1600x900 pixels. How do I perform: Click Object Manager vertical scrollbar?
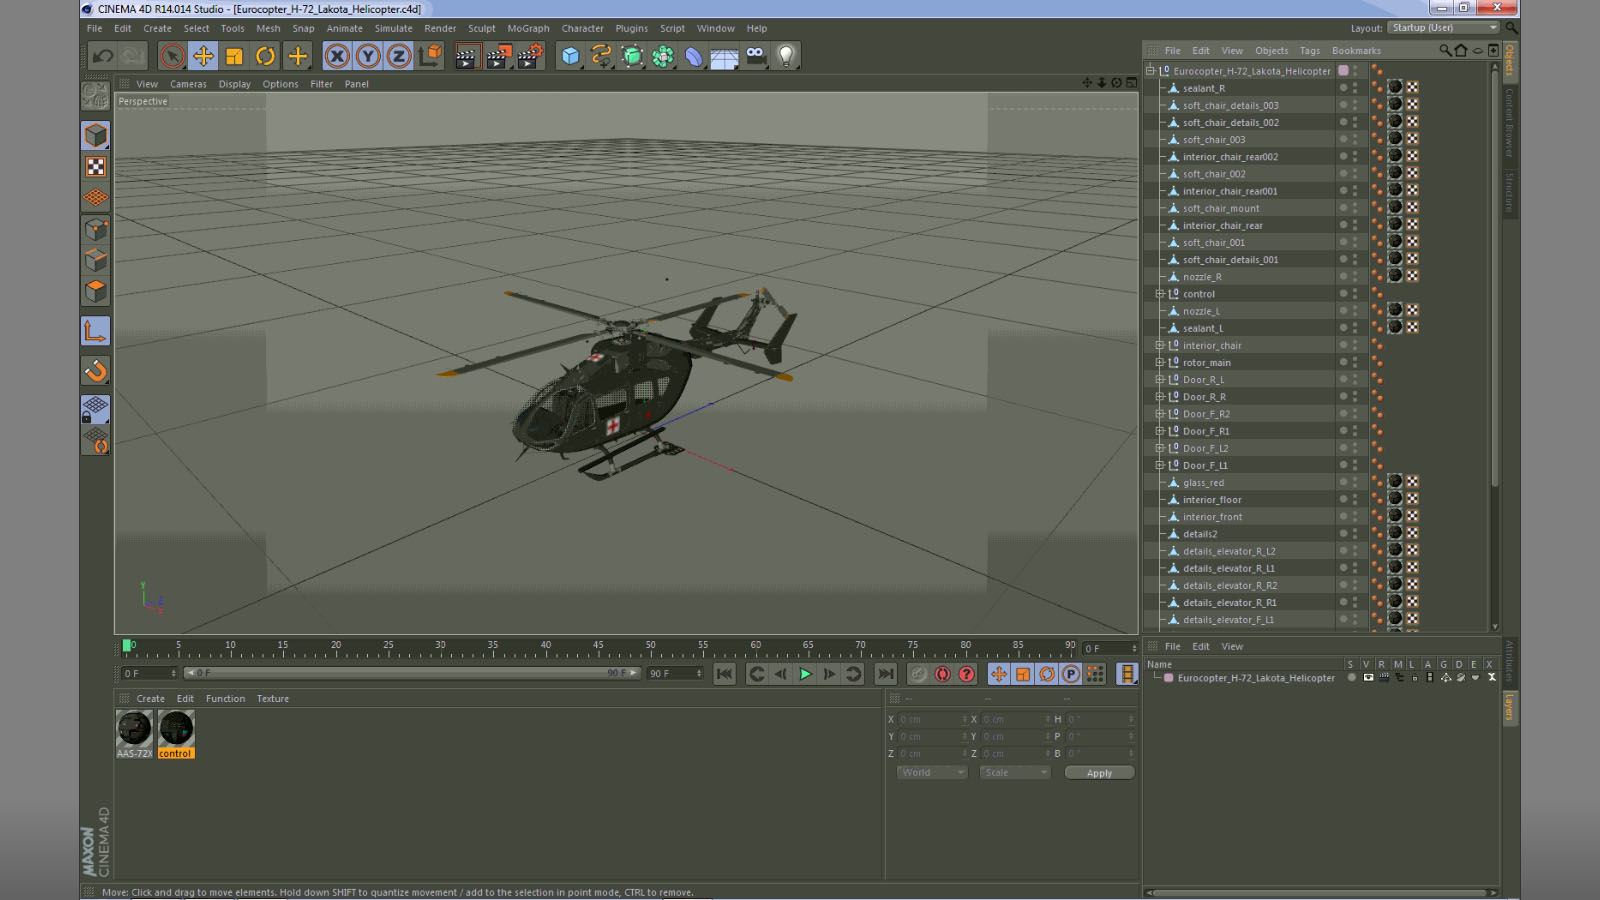point(1495,280)
